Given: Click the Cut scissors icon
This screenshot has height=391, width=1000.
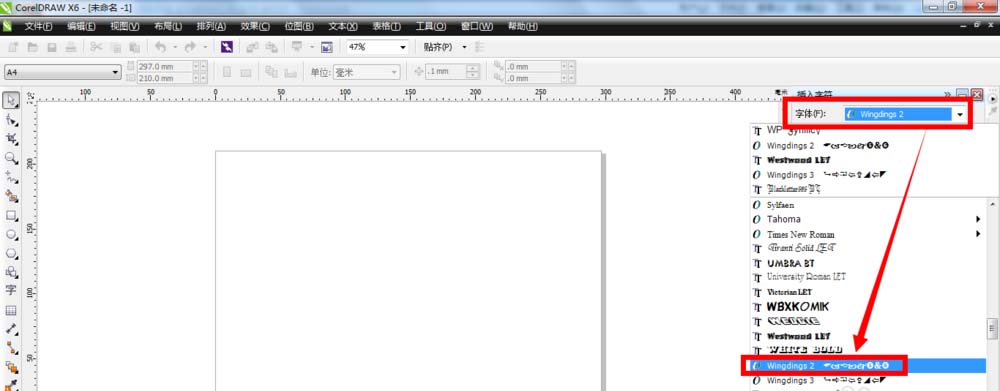Looking at the screenshot, I should click(x=96, y=47).
